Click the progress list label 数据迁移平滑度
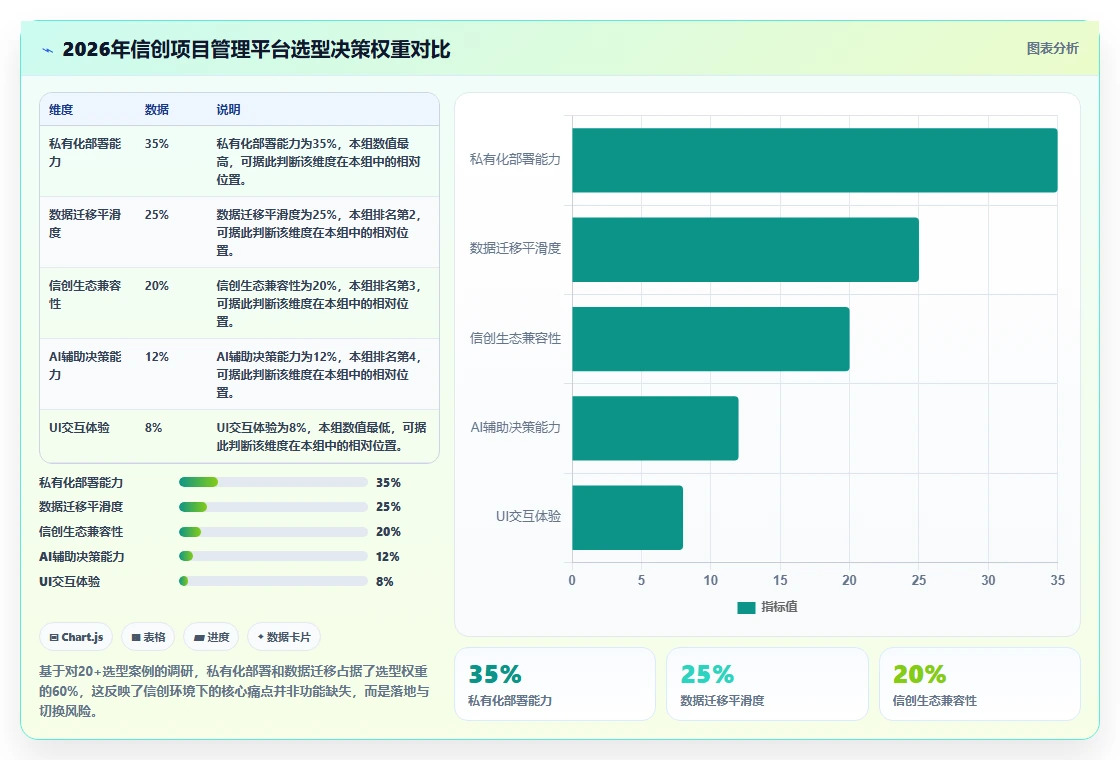 point(81,506)
